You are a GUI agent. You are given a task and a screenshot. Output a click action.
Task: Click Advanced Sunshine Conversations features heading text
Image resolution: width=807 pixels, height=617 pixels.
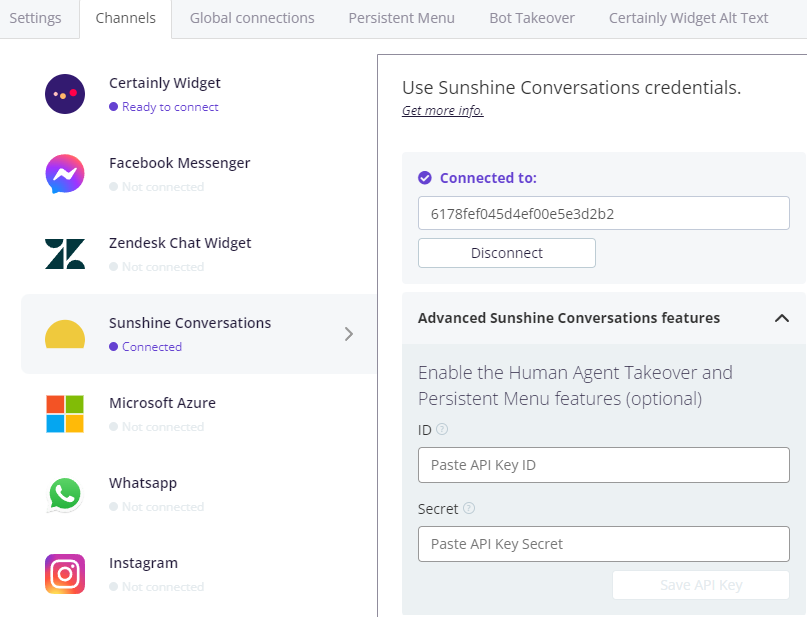click(x=569, y=318)
